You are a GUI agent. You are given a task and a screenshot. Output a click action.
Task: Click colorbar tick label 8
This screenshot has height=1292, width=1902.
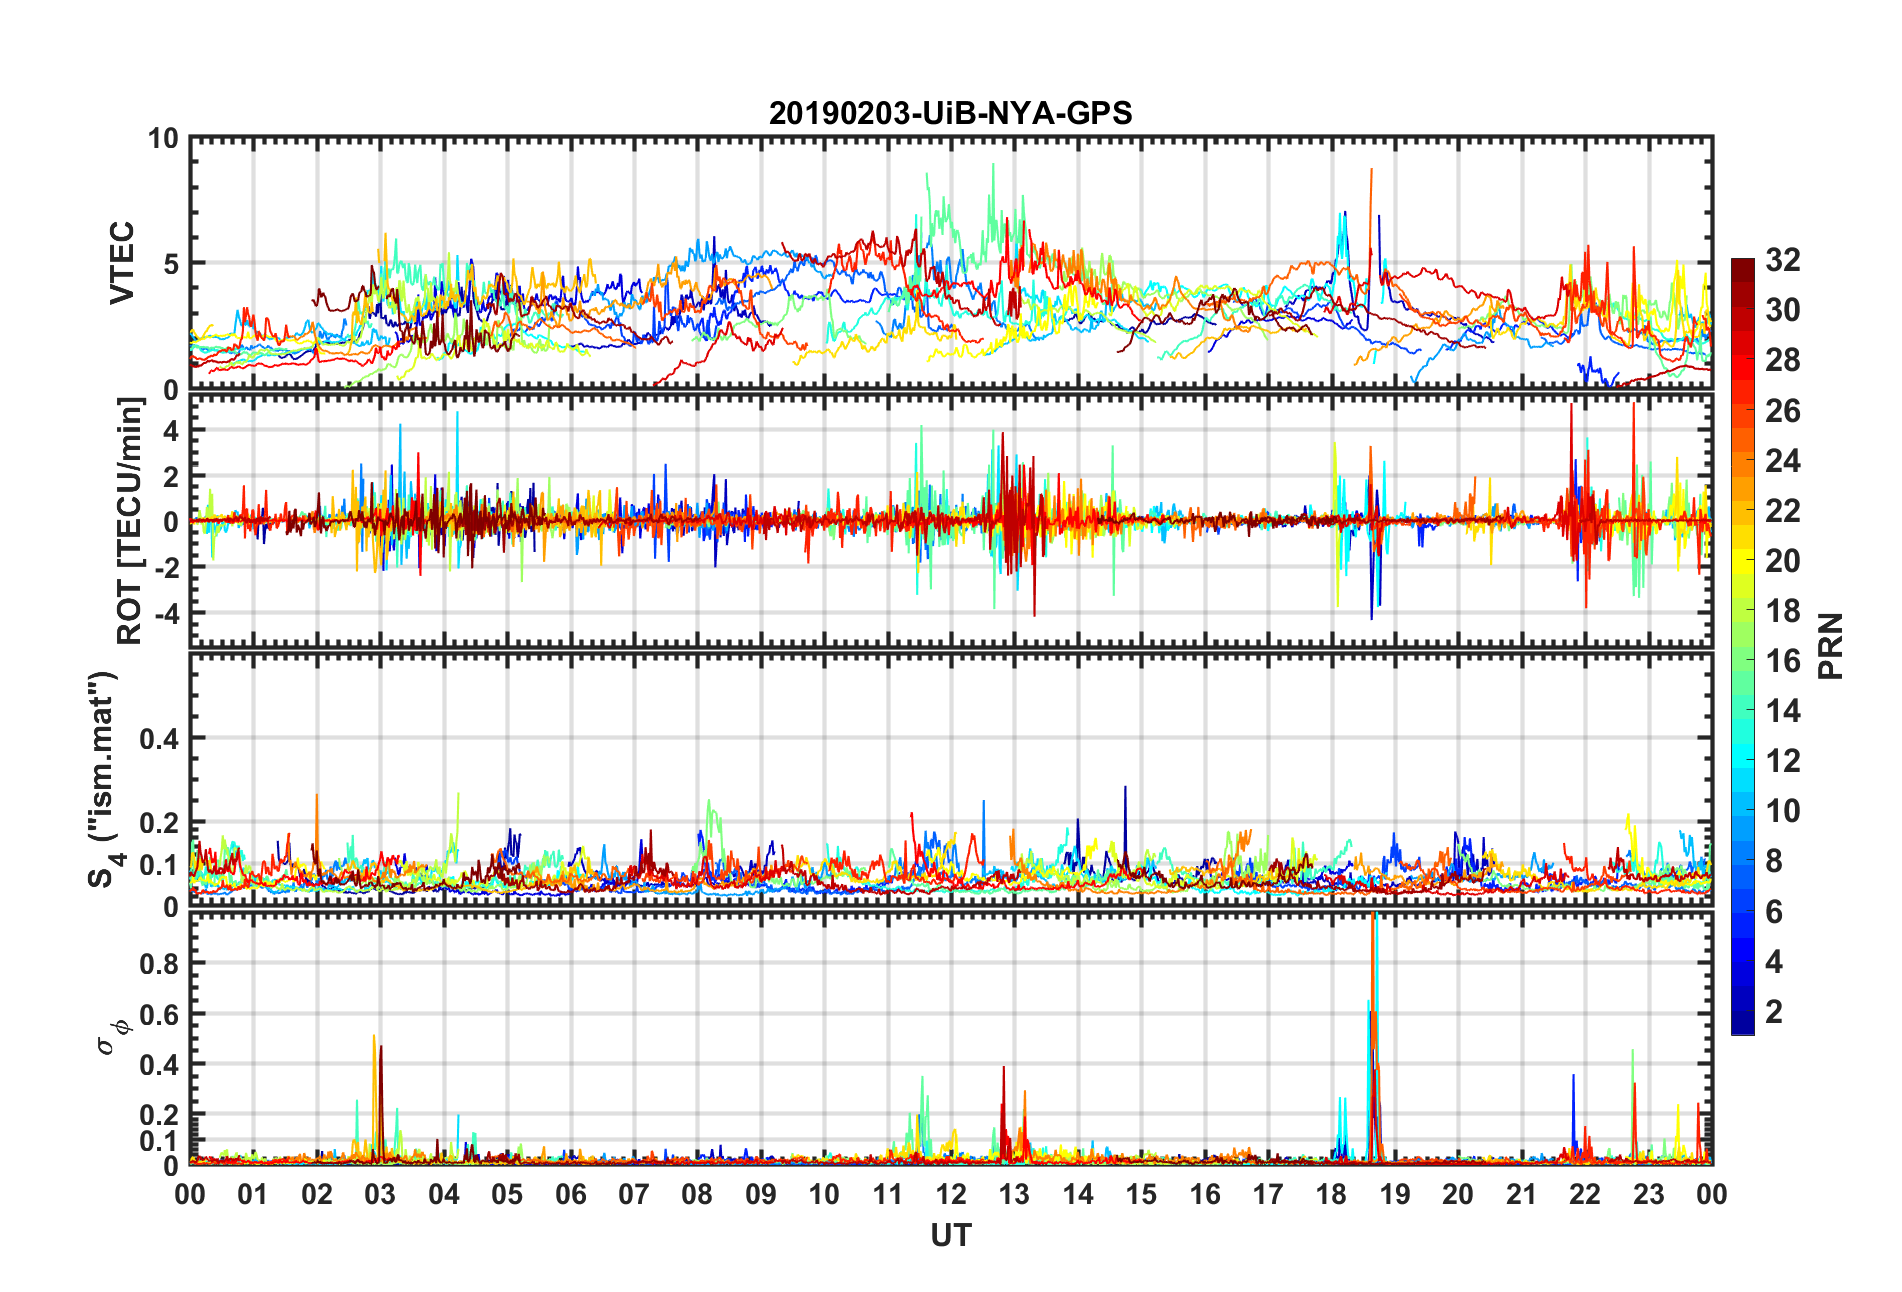(x=1774, y=860)
